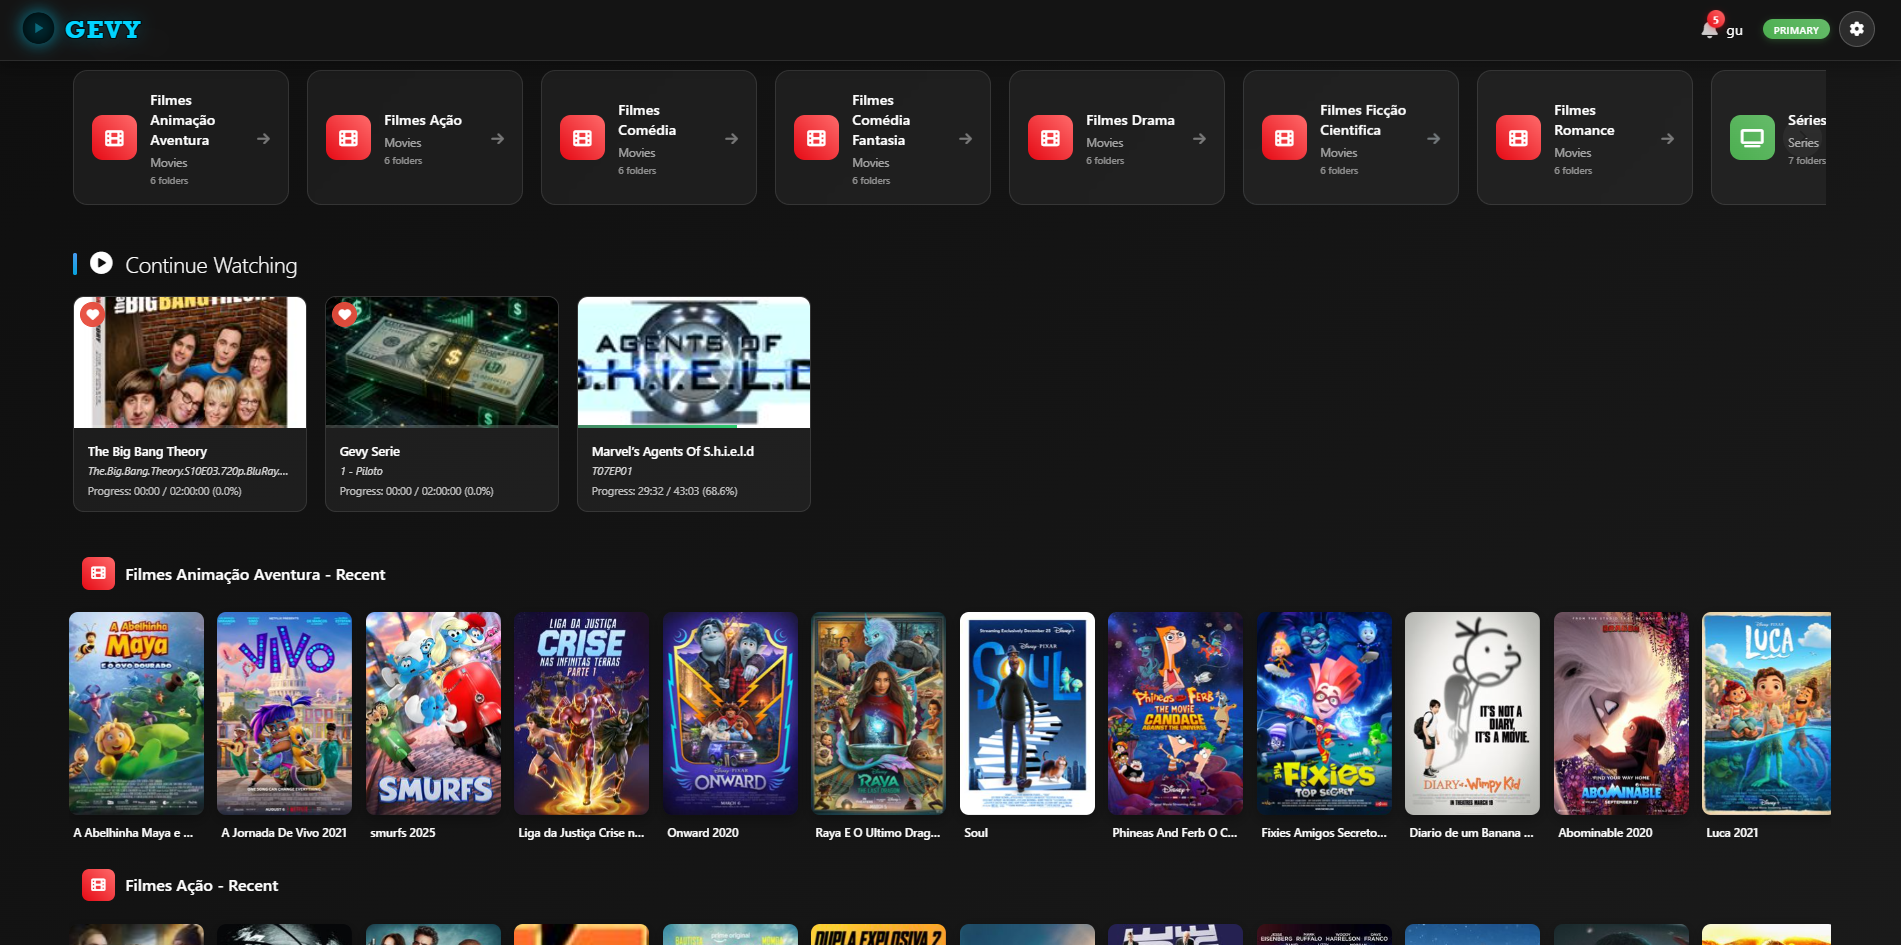Open the Luca 2021 poster

click(1767, 713)
